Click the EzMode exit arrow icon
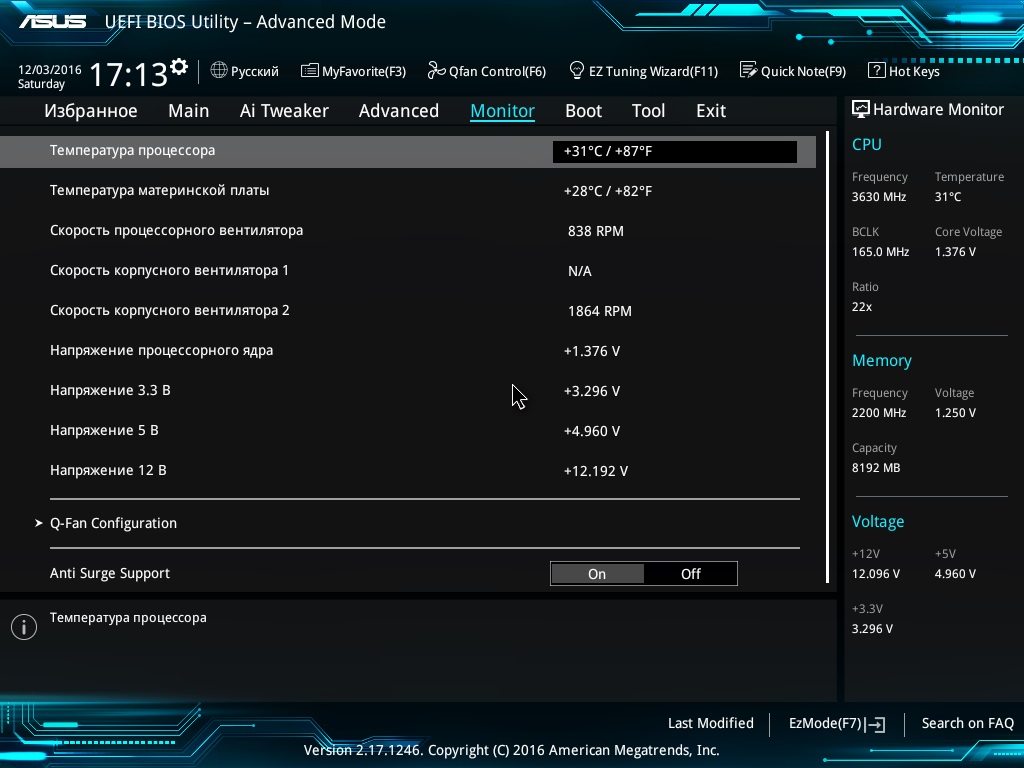Viewport: 1024px width, 768px height. point(875,724)
